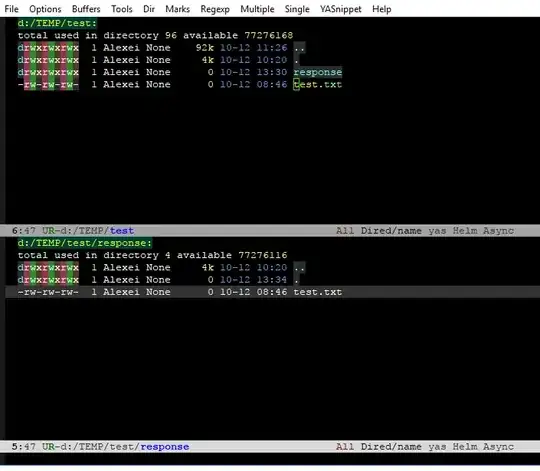Click current directory '.' in top pane

coord(296,60)
